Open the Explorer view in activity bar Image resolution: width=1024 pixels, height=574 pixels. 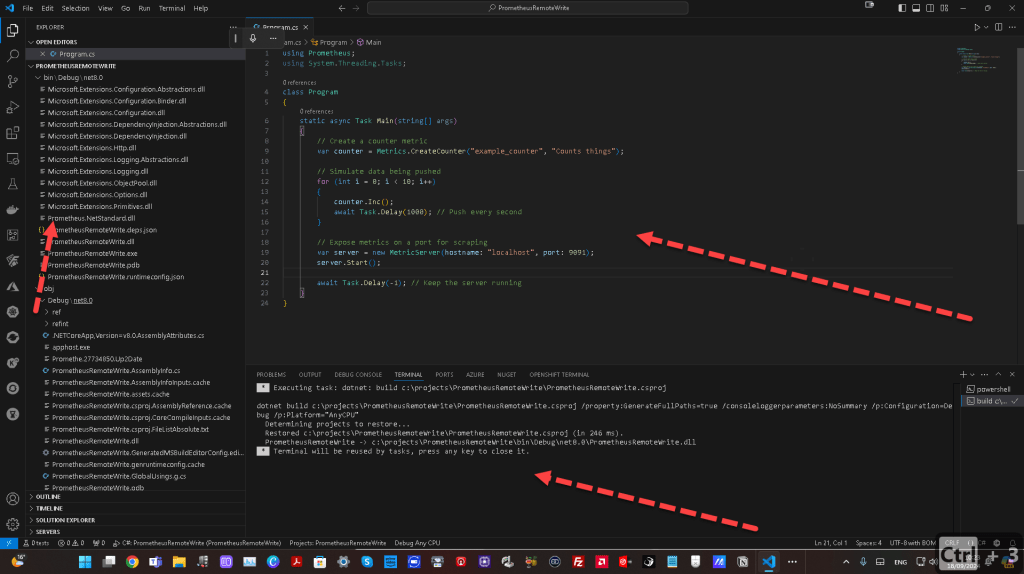pyautogui.click(x=12, y=30)
